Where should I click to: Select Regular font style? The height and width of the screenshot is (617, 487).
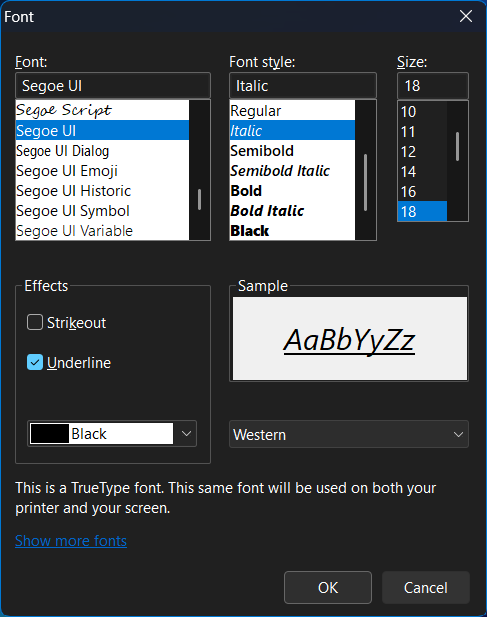292,111
